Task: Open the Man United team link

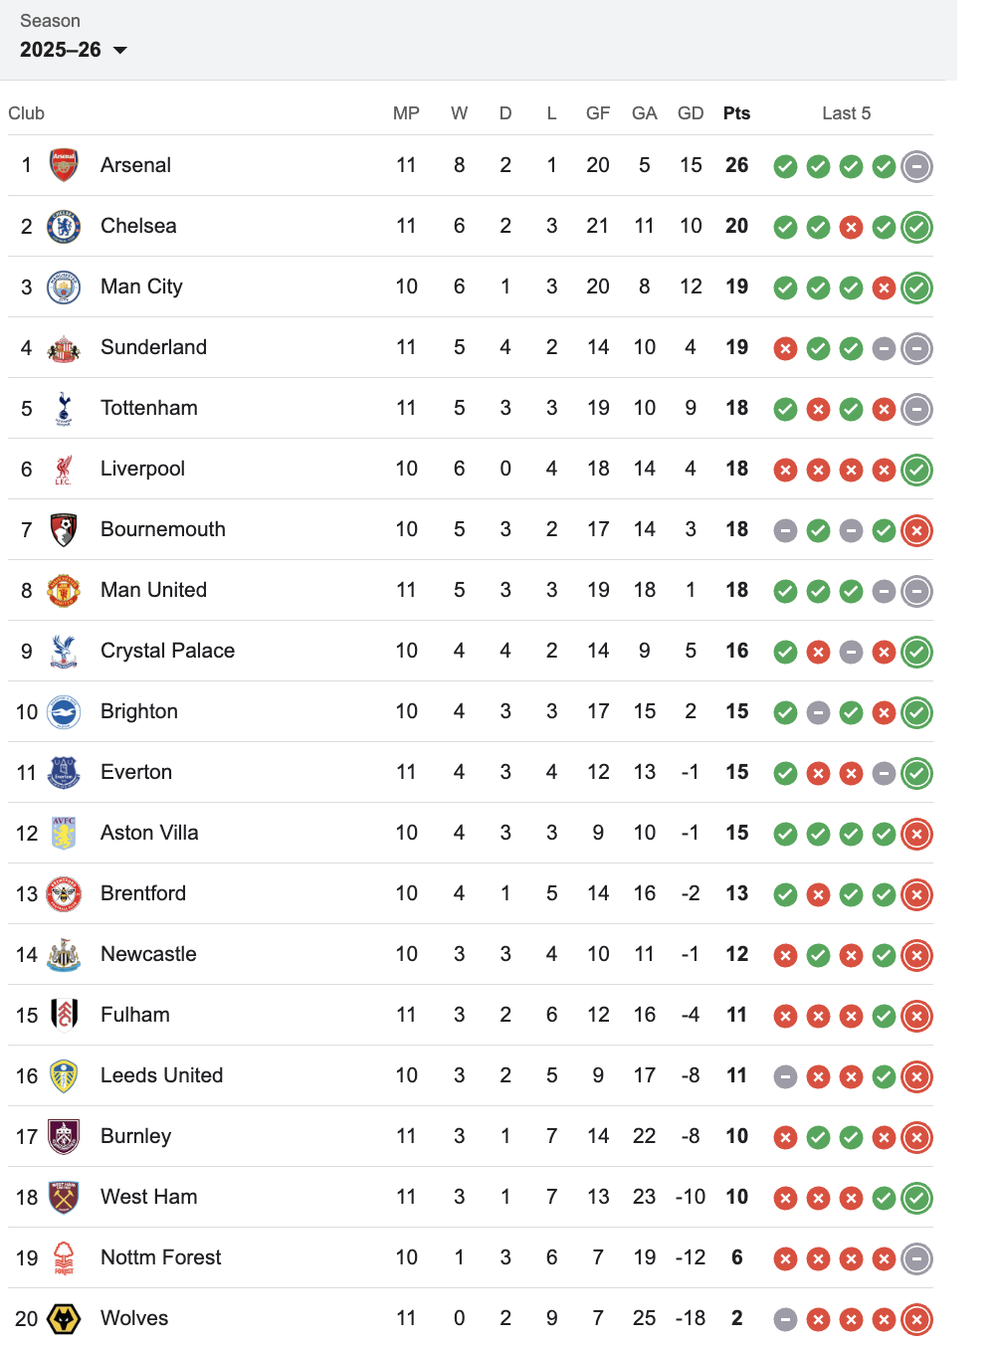Action: point(153,590)
